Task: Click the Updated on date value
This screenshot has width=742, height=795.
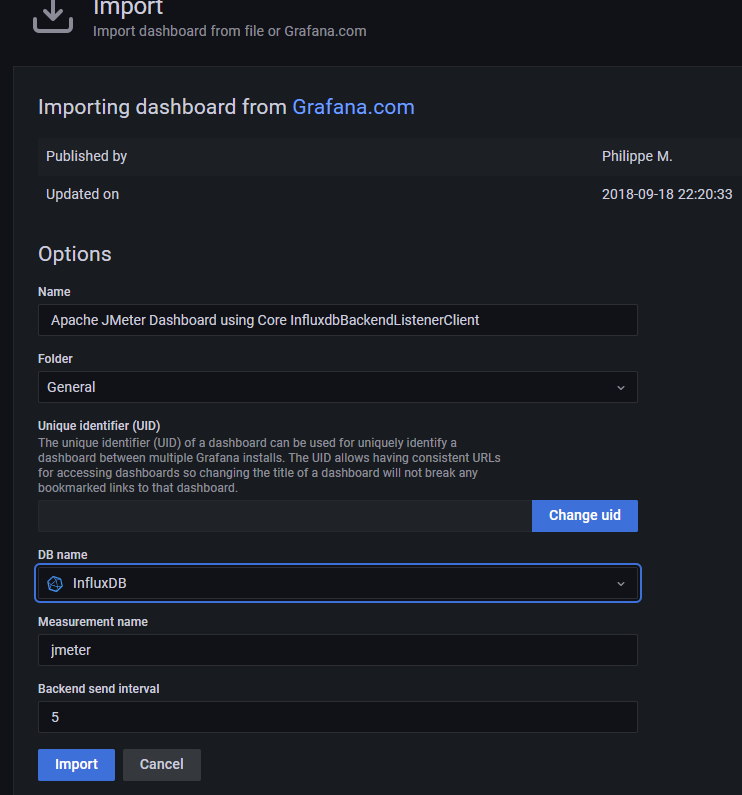Action: point(666,194)
